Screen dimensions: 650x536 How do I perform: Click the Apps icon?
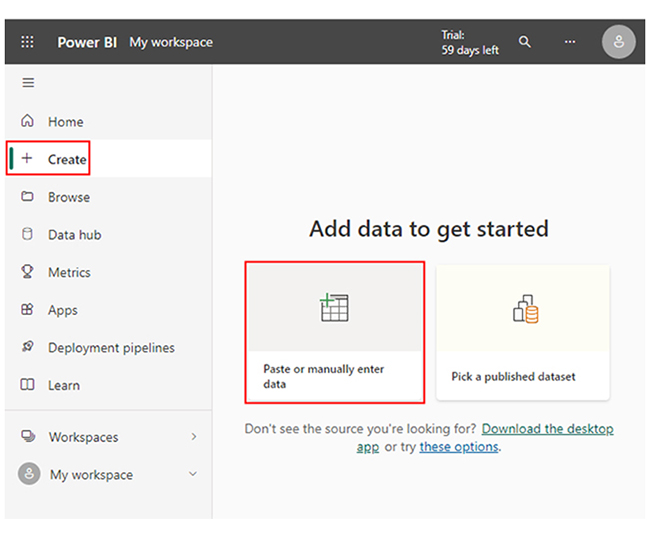point(27,309)
